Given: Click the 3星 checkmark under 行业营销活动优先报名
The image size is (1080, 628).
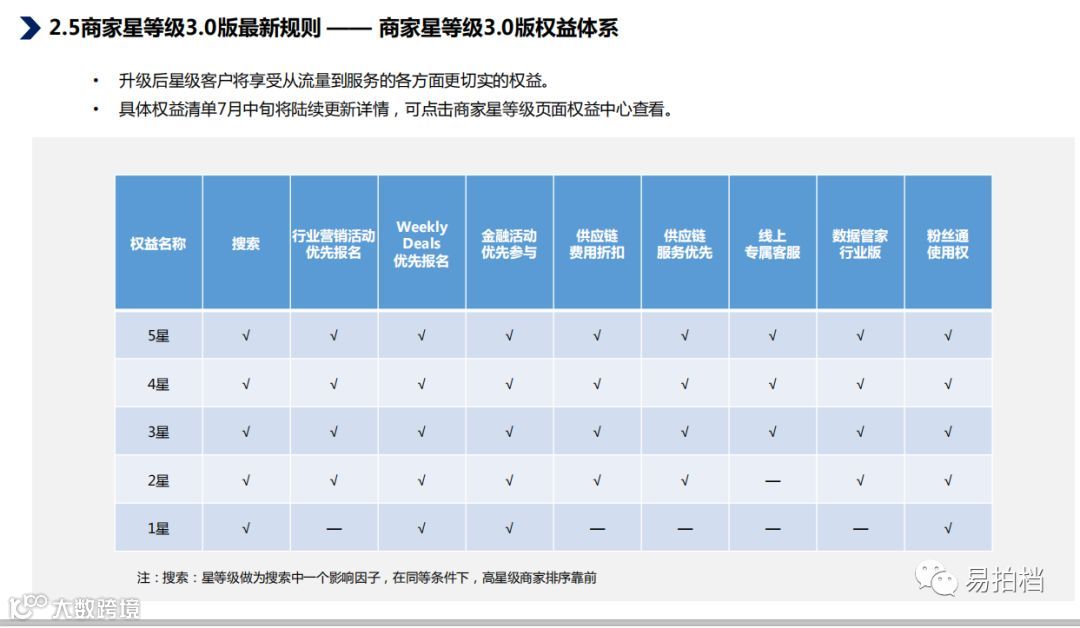Looking at the screenshot, I should 333,432.
